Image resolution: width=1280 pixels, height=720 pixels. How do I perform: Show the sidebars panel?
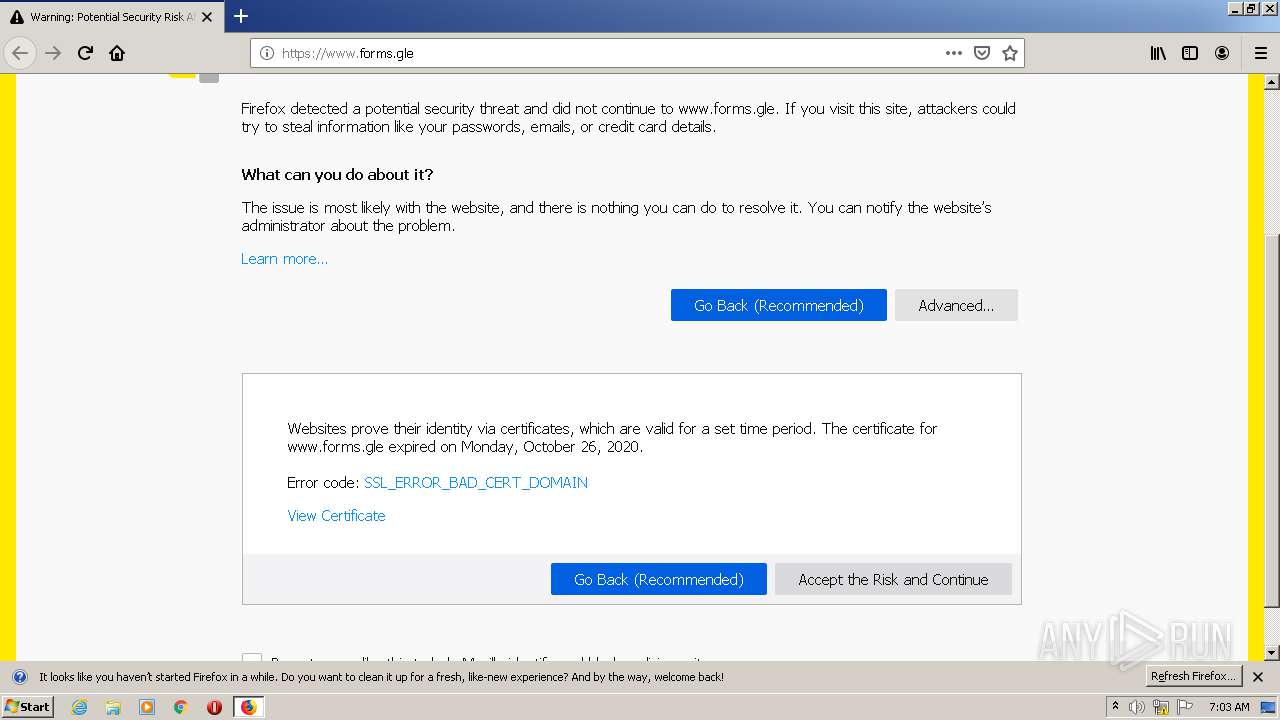1190,53
